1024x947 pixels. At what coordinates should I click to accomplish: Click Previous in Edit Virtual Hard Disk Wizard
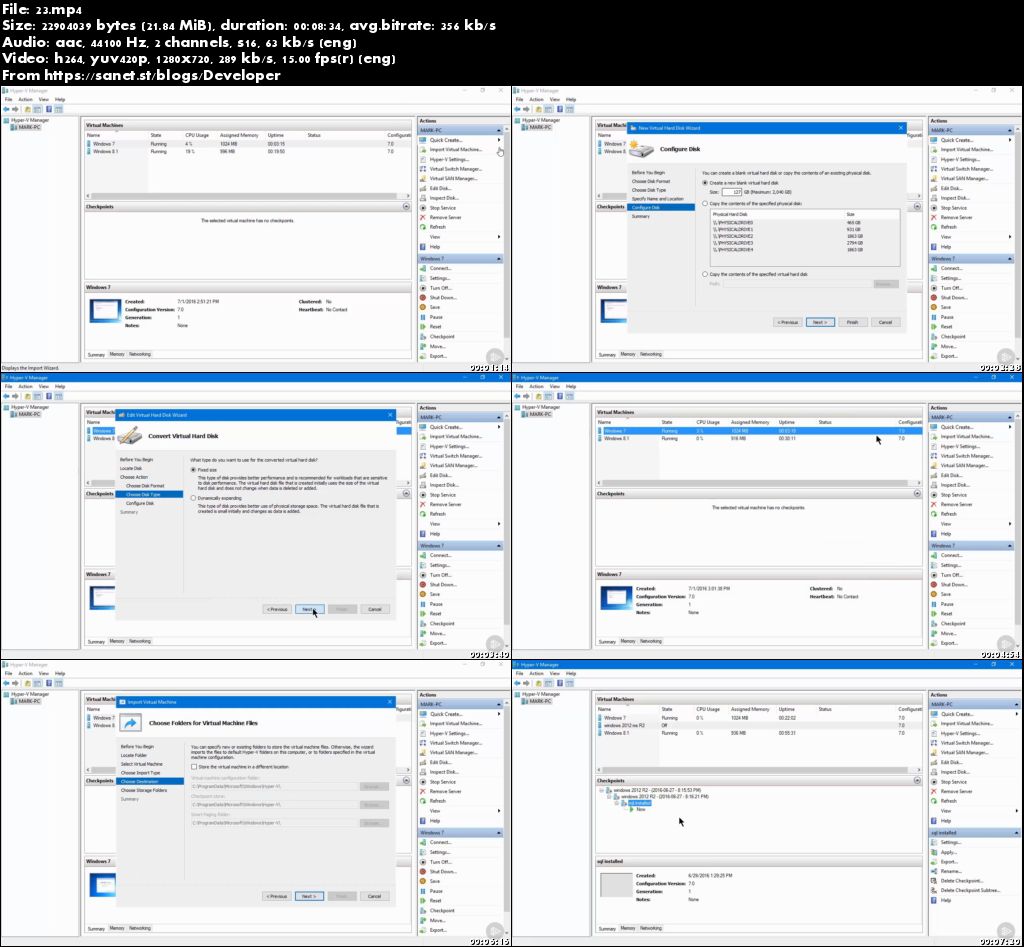[277, 609]
